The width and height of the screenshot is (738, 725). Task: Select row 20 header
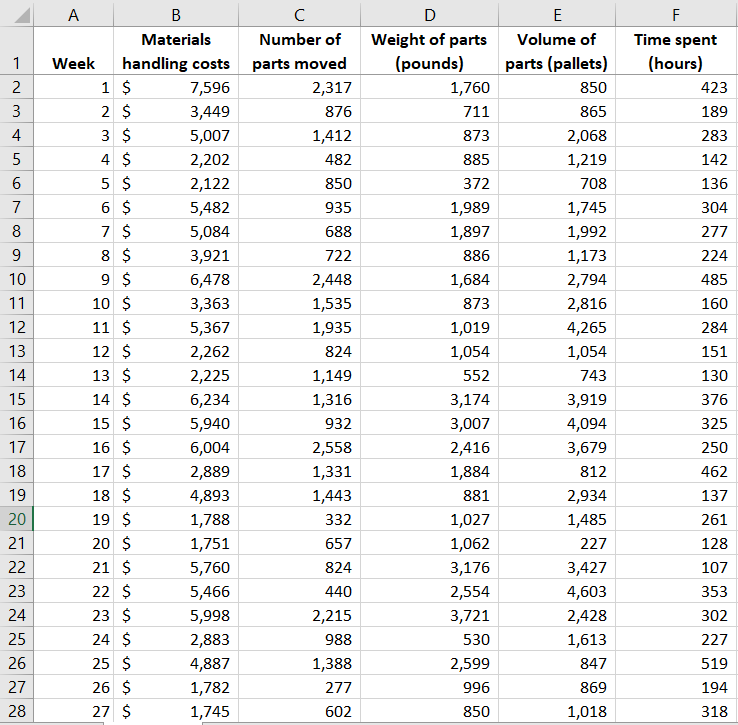pos(16,519)
